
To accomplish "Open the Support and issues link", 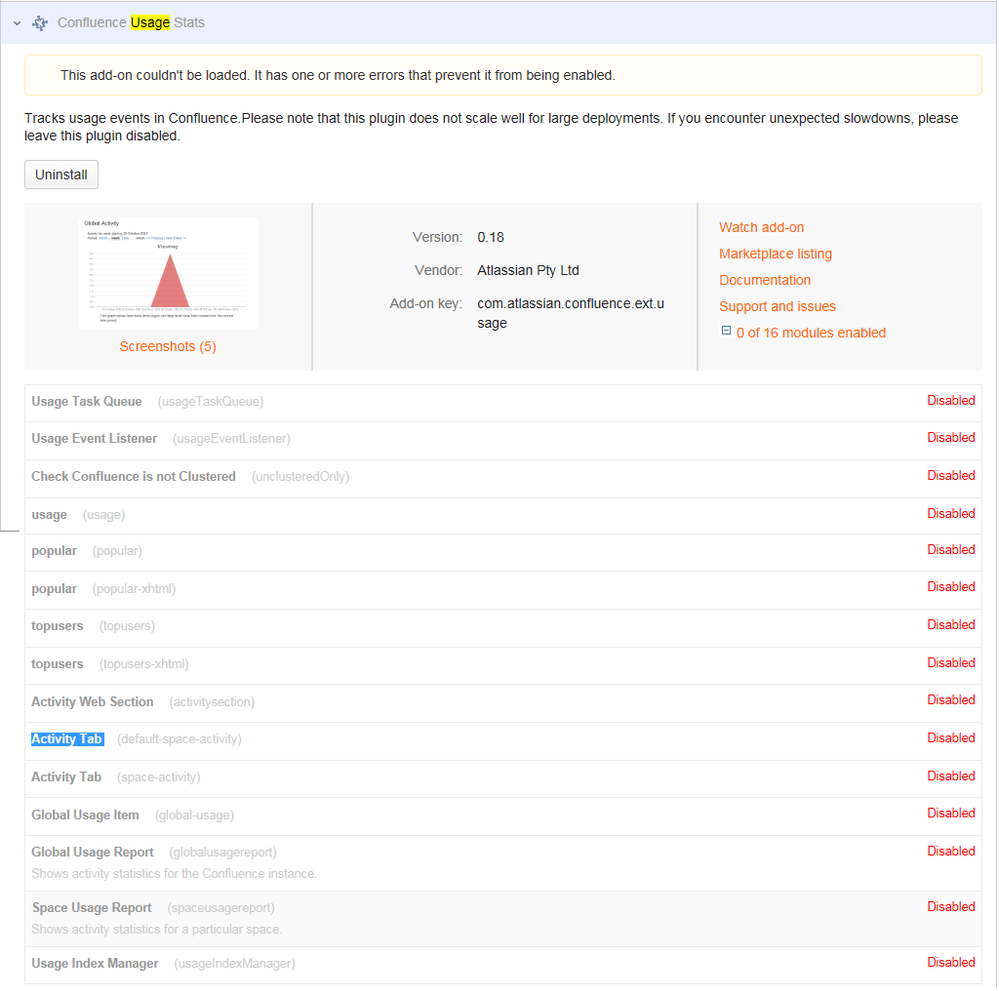I will 777,307.
